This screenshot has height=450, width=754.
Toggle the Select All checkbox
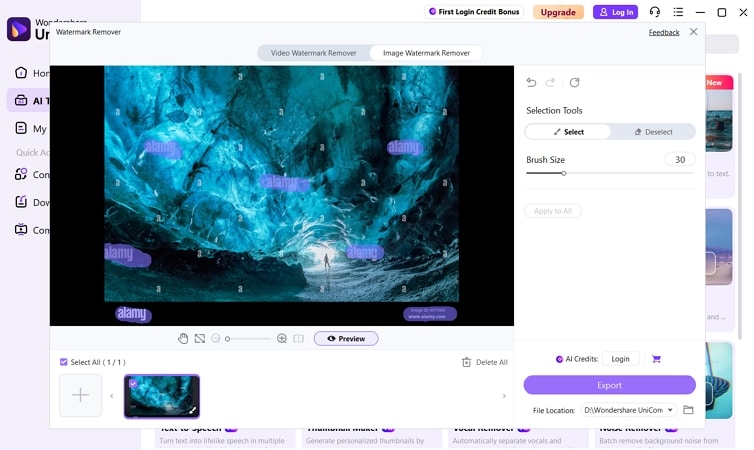click(63, 362)
